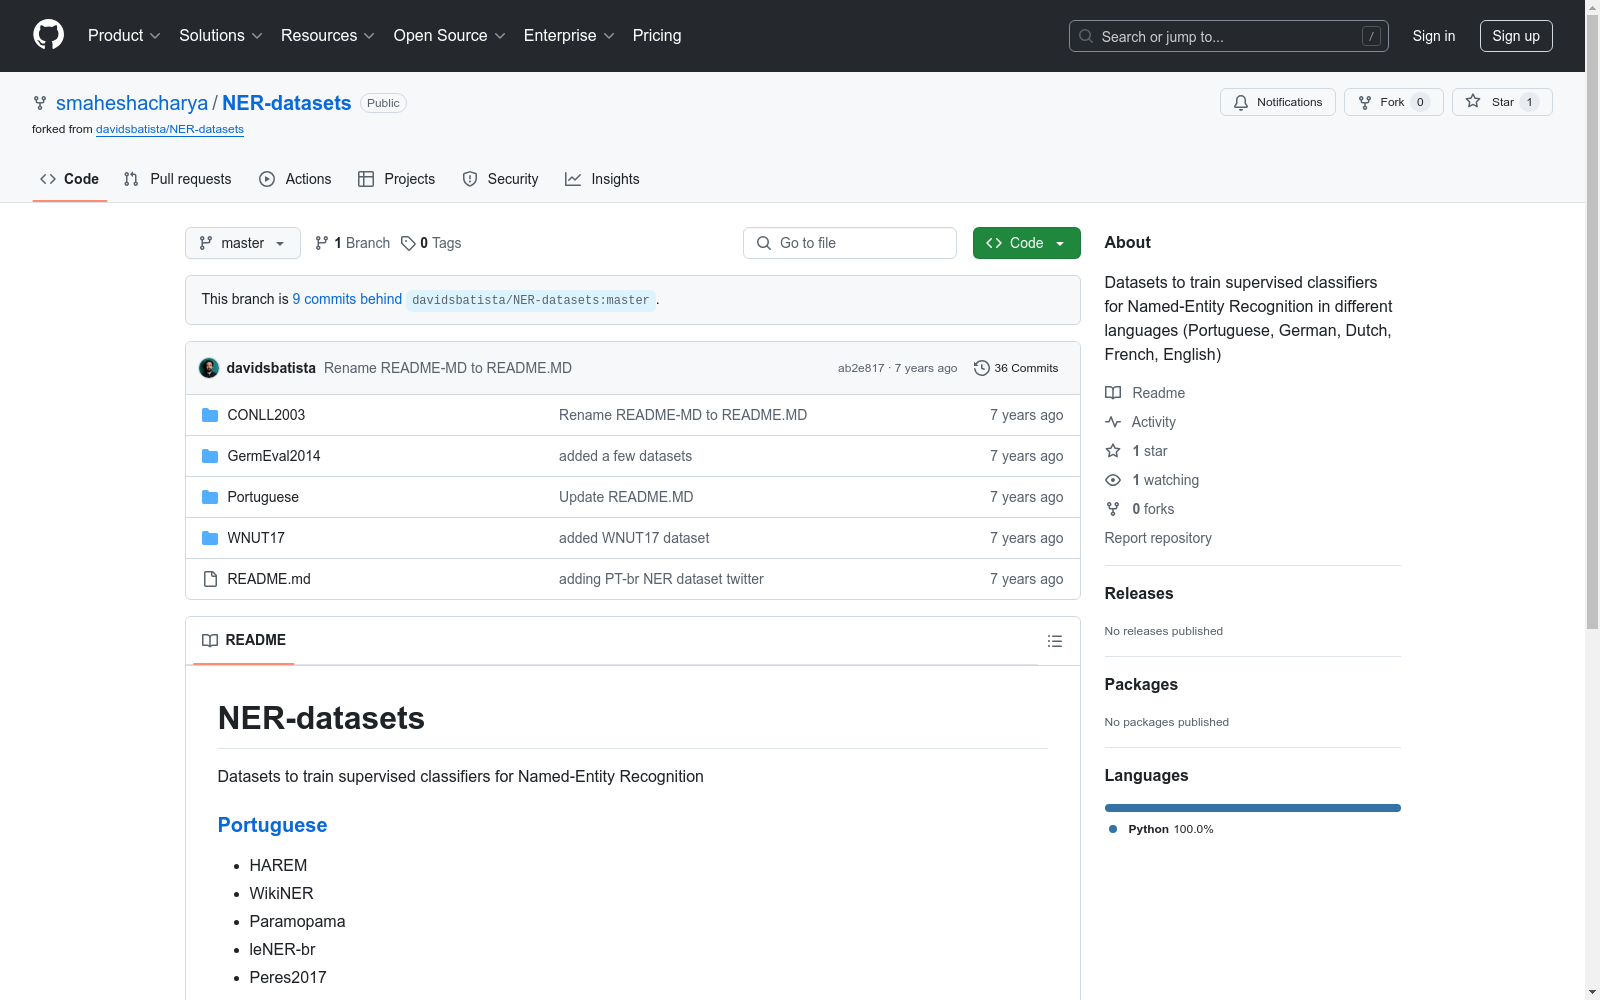Fork this repository
1600x1000 pixels.
coord(1393,102)
